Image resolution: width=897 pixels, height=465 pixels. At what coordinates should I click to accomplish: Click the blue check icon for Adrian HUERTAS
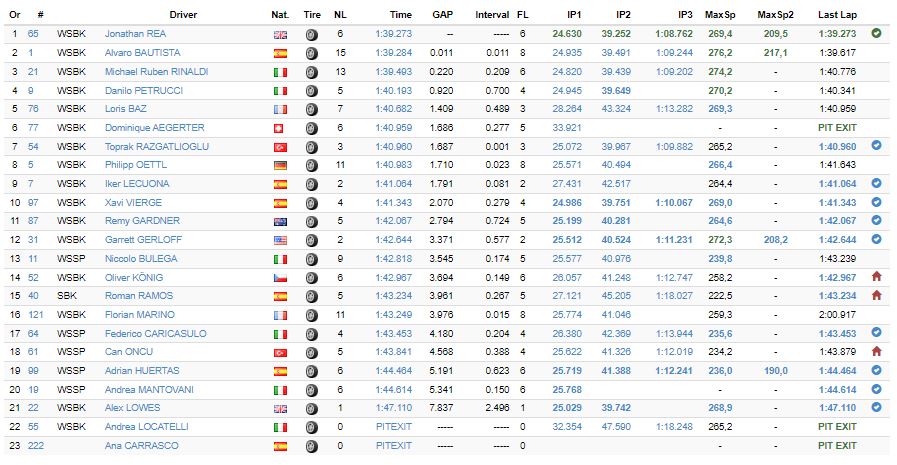tap(876, 370)
